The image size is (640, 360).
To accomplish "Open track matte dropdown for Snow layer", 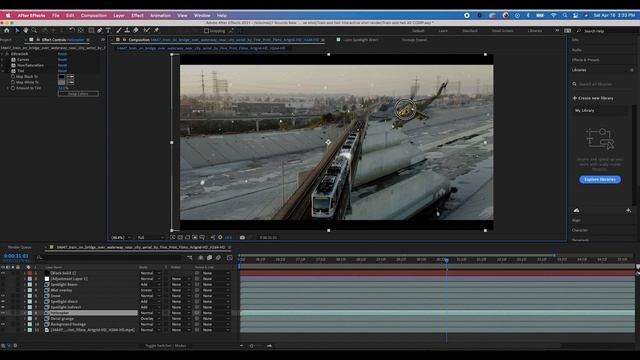I will tap(180, 296).
